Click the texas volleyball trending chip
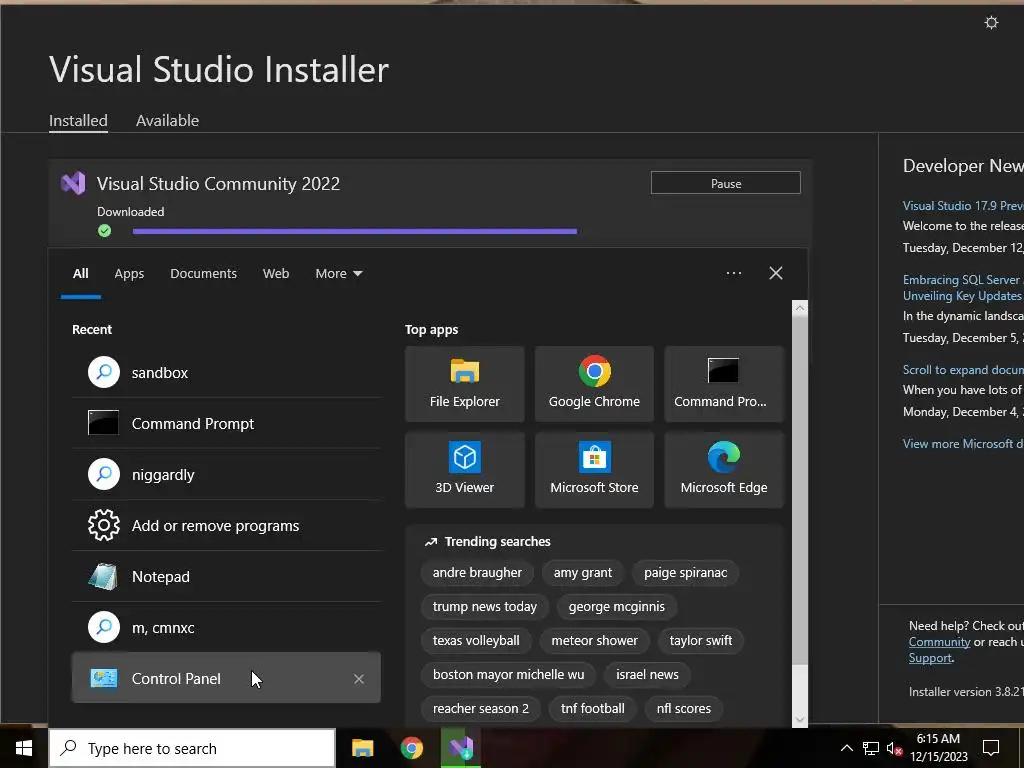This screenshot has height=768, width=1024. (476, 641)
